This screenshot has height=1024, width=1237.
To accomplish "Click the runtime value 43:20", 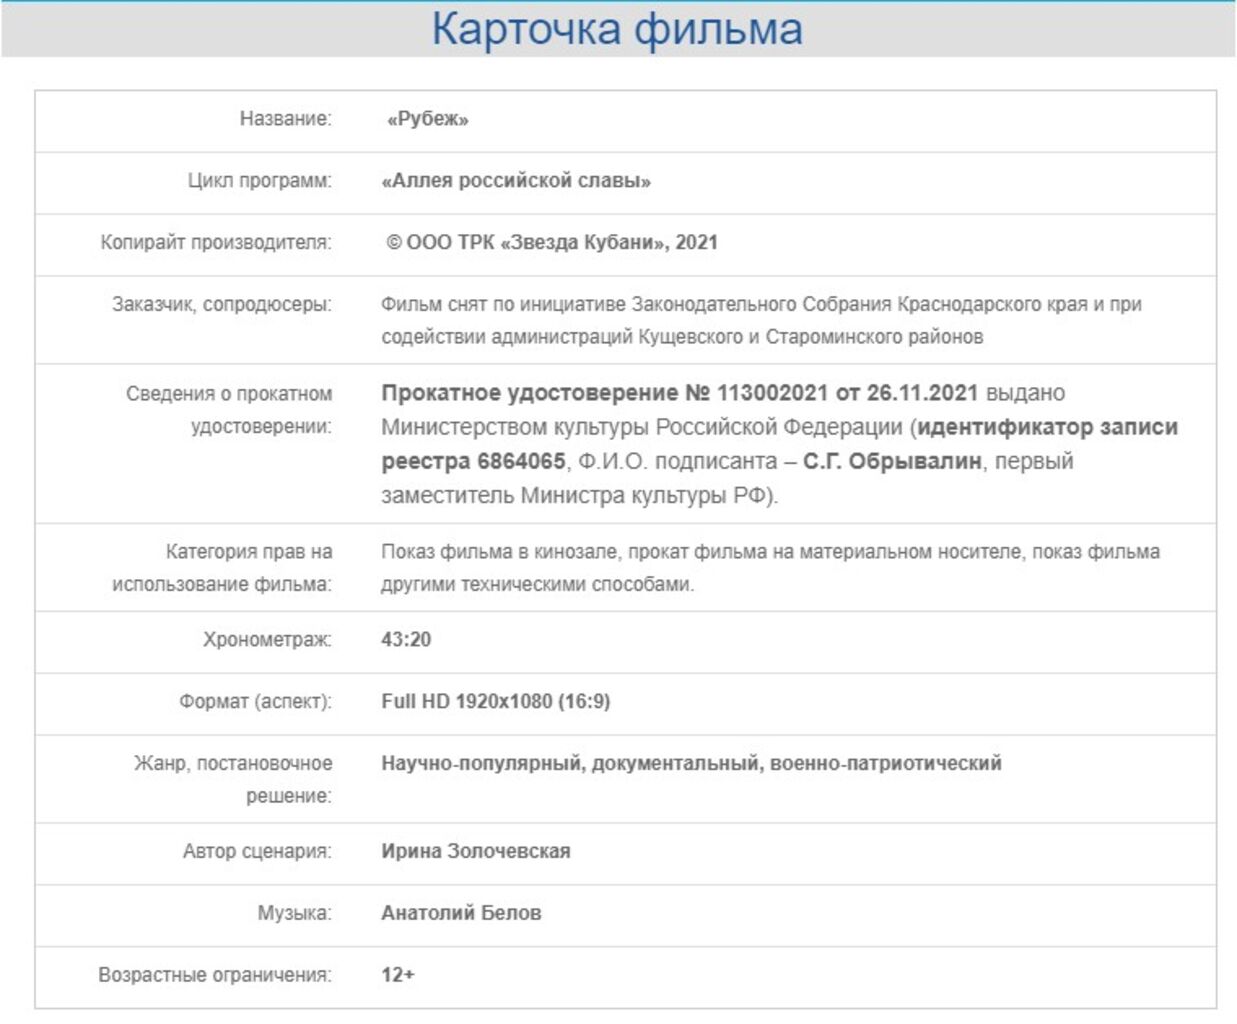I will (406, 640).
